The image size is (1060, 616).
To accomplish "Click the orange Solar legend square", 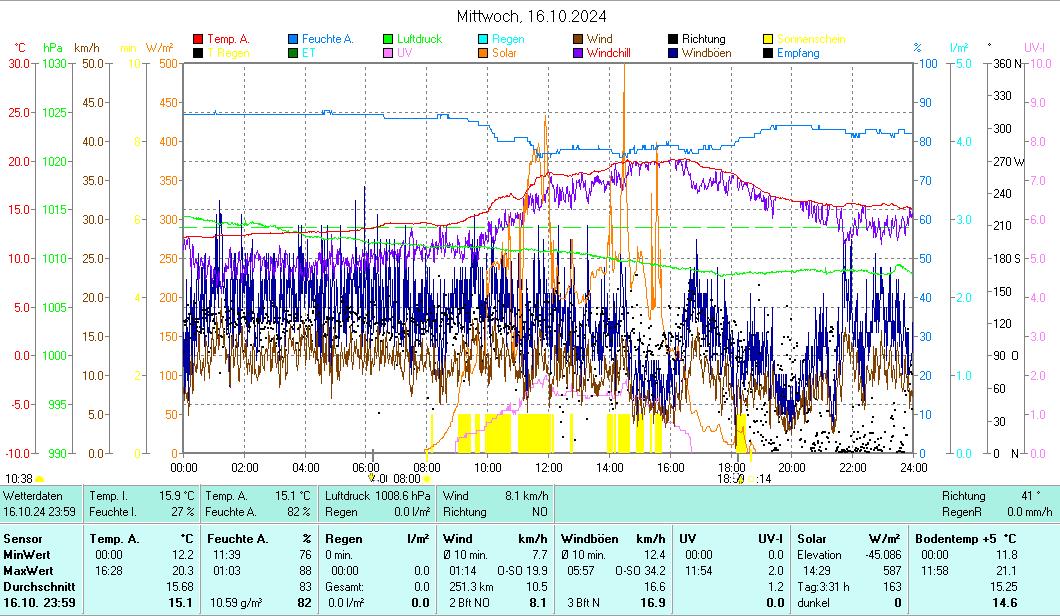I will pos(483,53).
